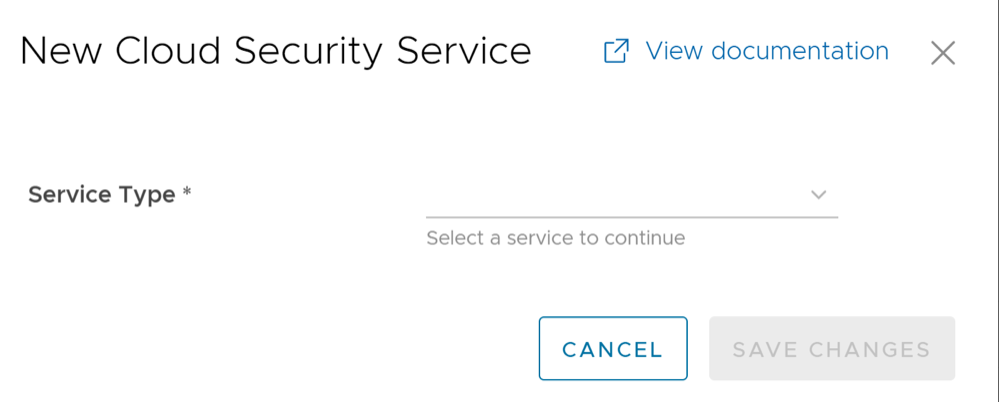Image resolution: width=999 pixels, height=402 pixels.
Task: Expand the Service Type dropdown chevron
Action: [818, 195]
